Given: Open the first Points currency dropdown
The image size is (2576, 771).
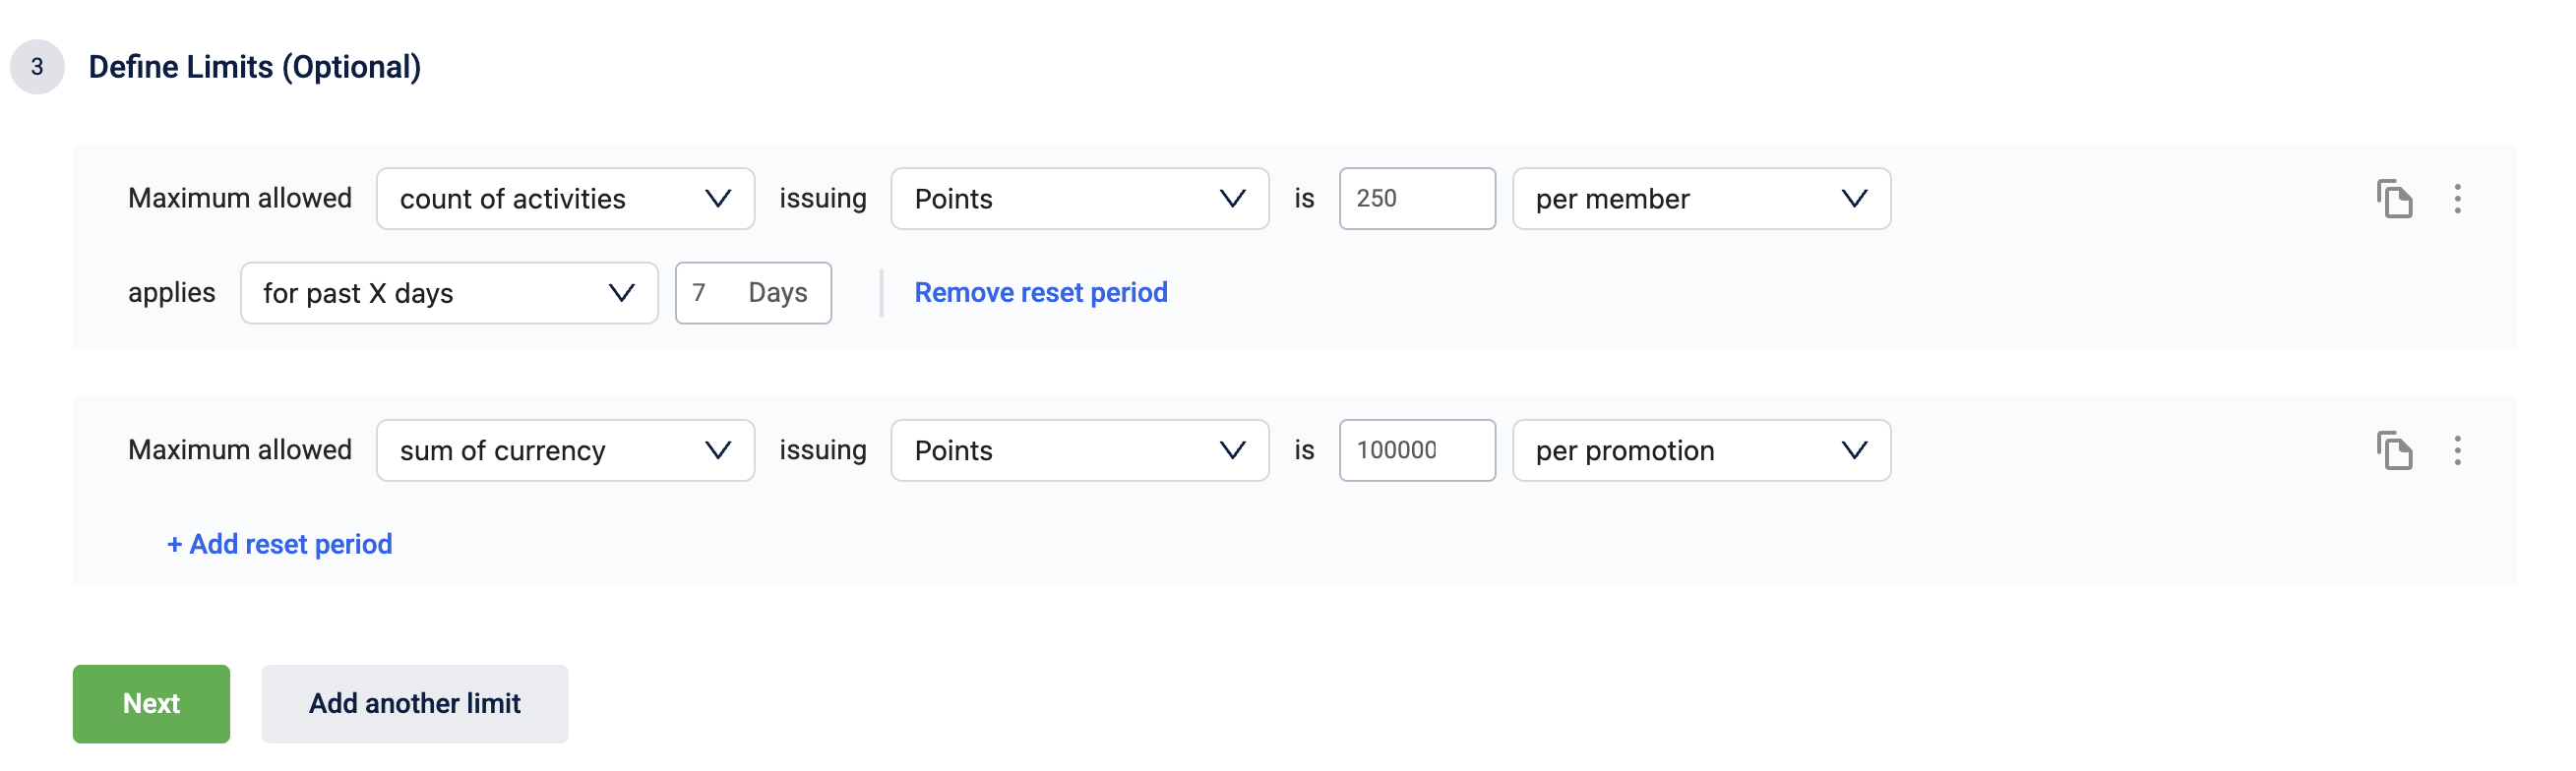Looking at the screenshot, I should click(x=1080, y=199).
